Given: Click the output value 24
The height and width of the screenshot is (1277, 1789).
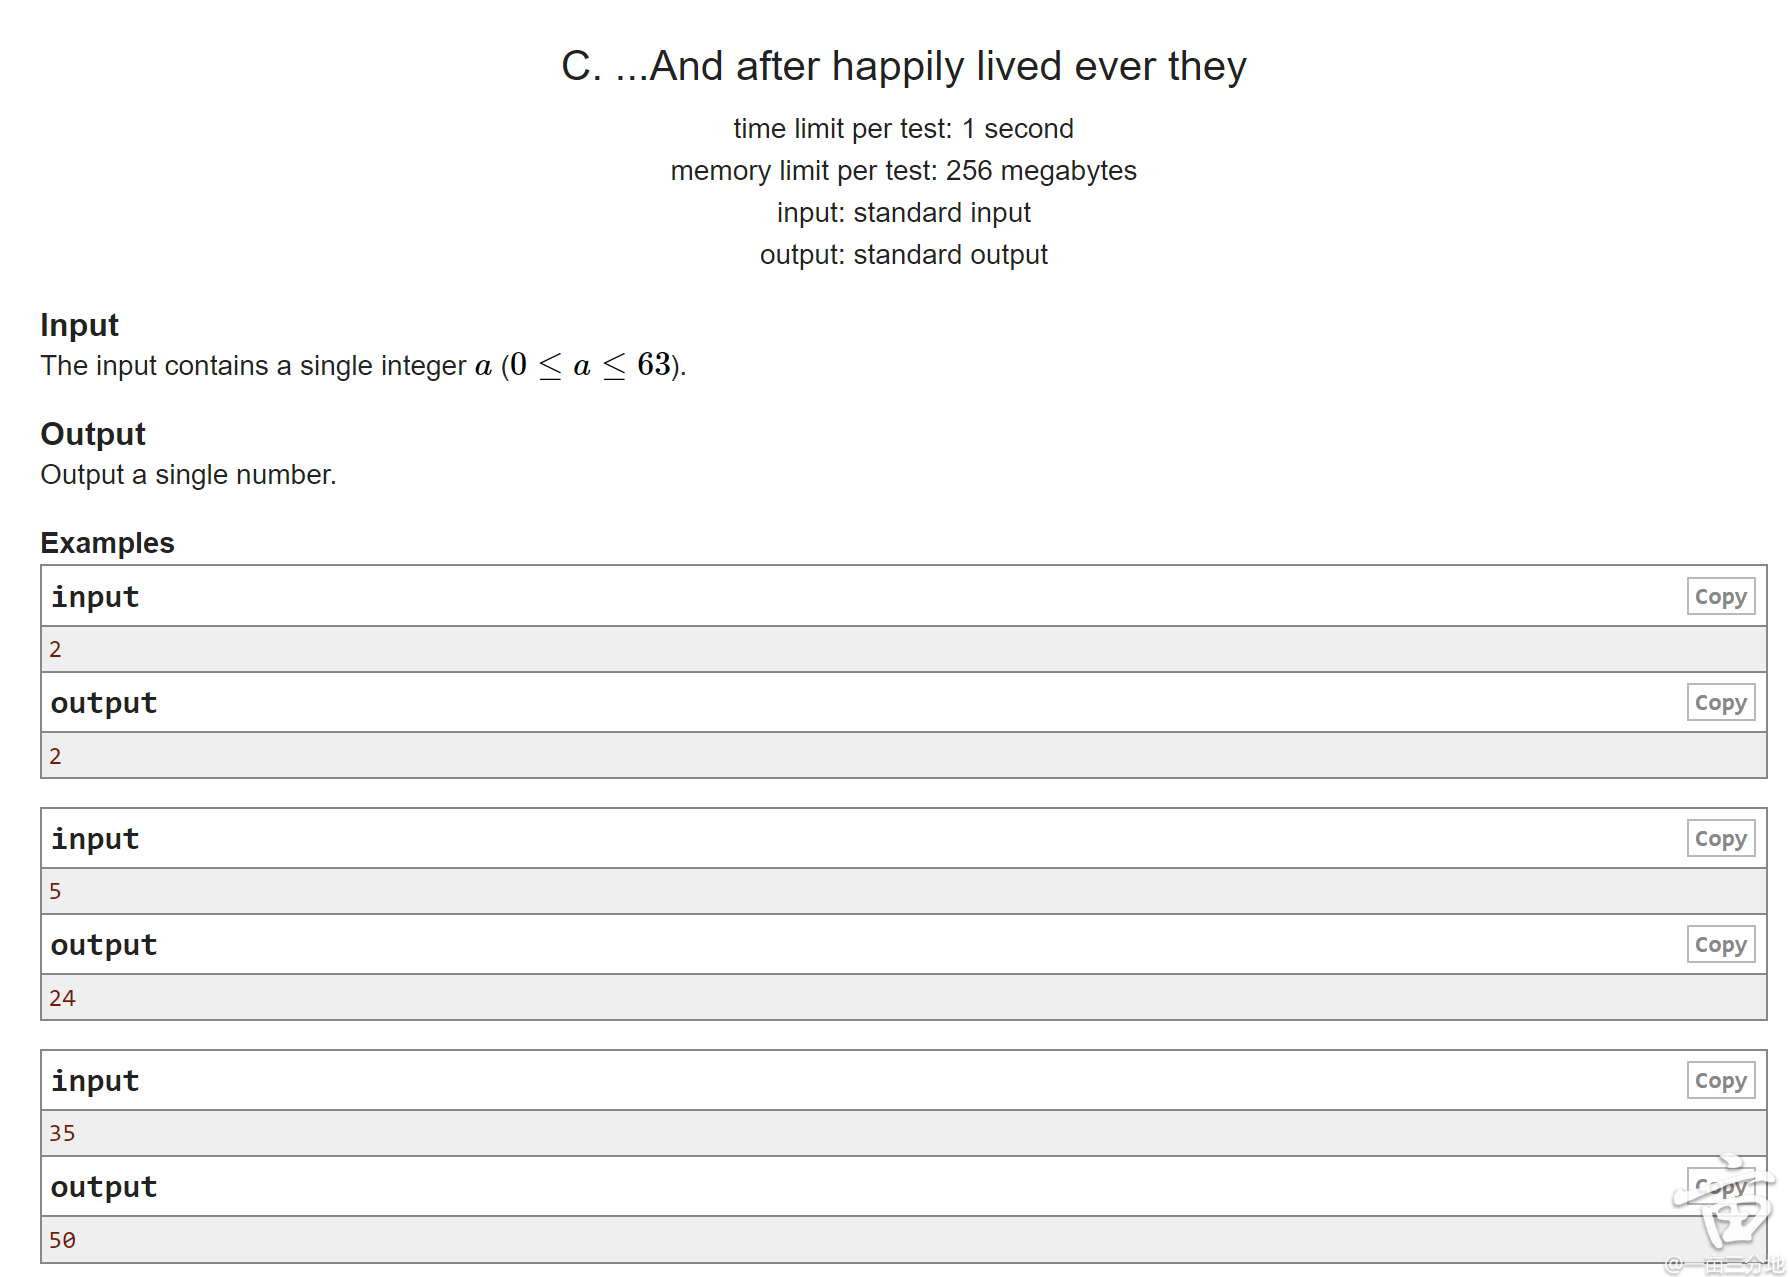Looking at the screenshot, I should [62, 998].
